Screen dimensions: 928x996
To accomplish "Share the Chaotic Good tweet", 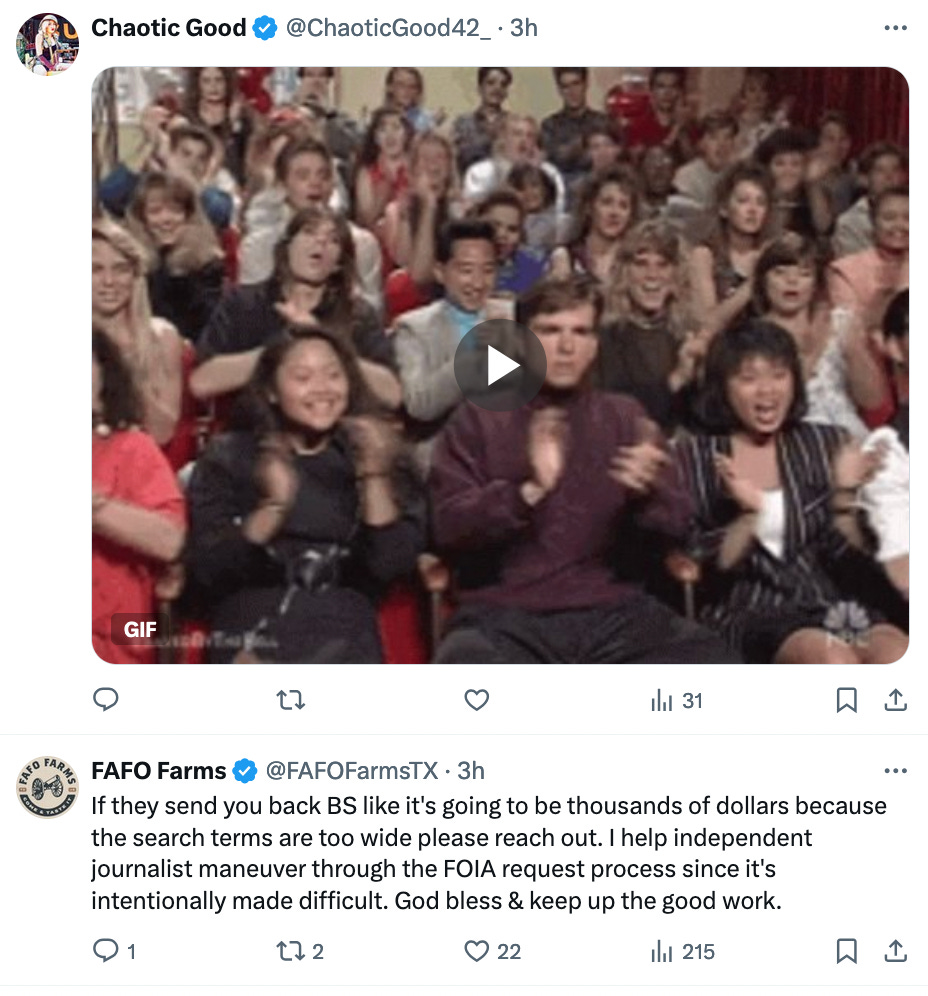I will [894, 700].
